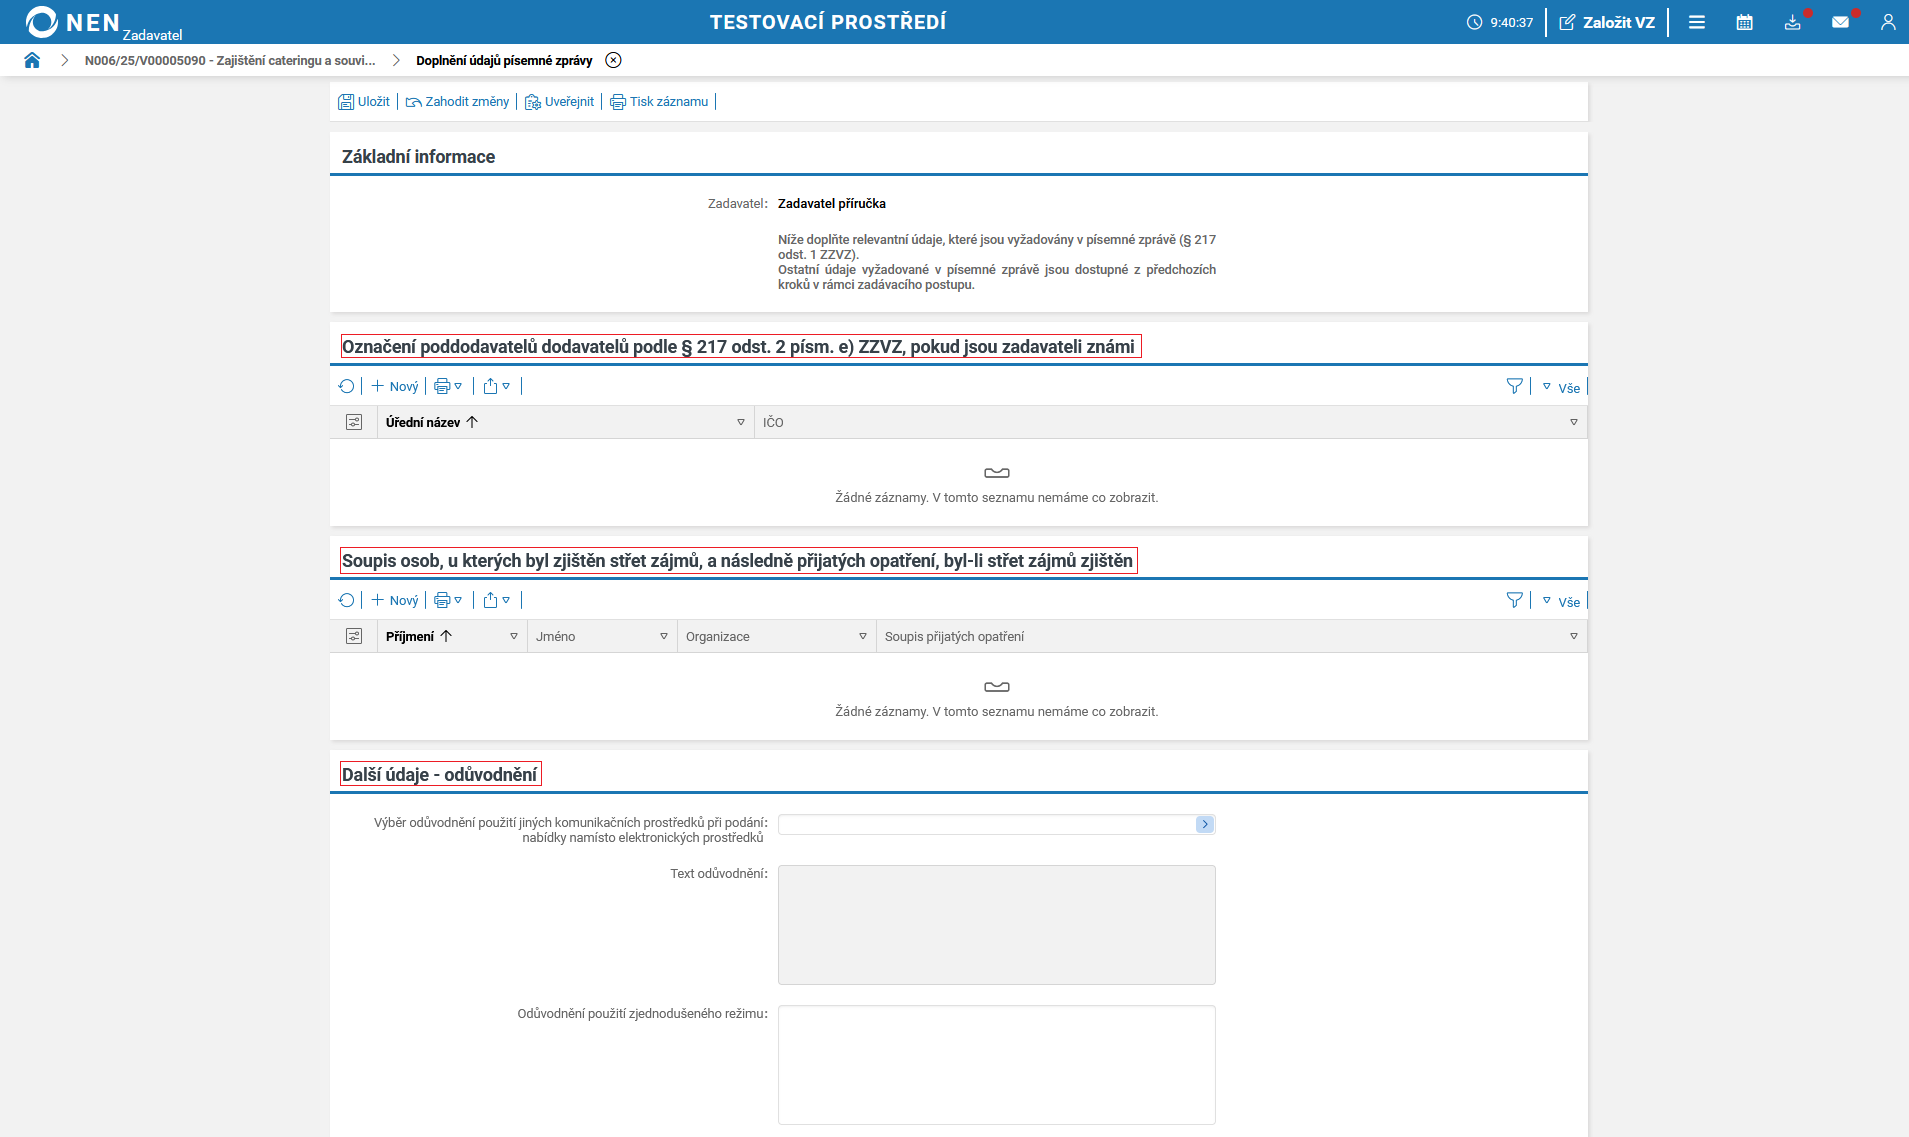Open column settings icon in střet zájmů table

(354, 636)
